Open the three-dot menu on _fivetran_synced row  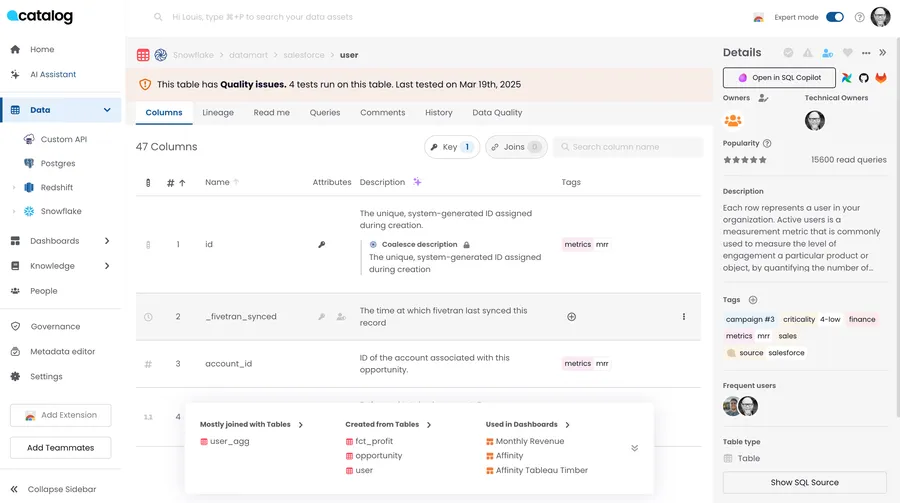(x=684, y=316)
